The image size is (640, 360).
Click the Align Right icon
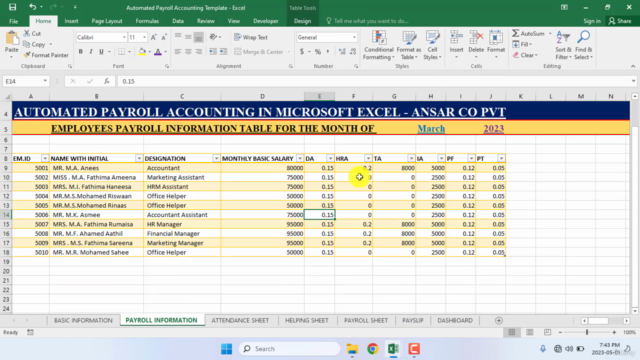pos(198,52)
